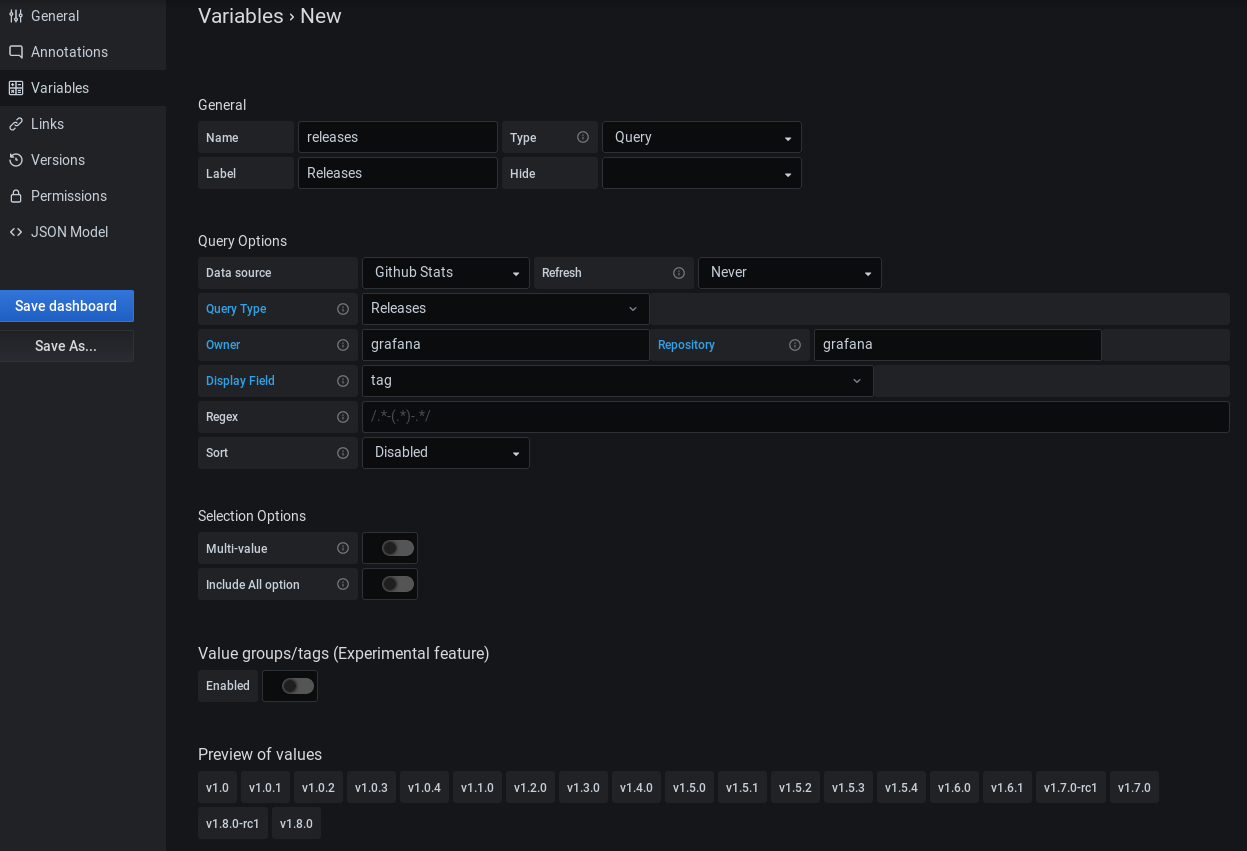Screen dimensions: 1247x851
Task: Click the Links chain icon
Action: 16,123
